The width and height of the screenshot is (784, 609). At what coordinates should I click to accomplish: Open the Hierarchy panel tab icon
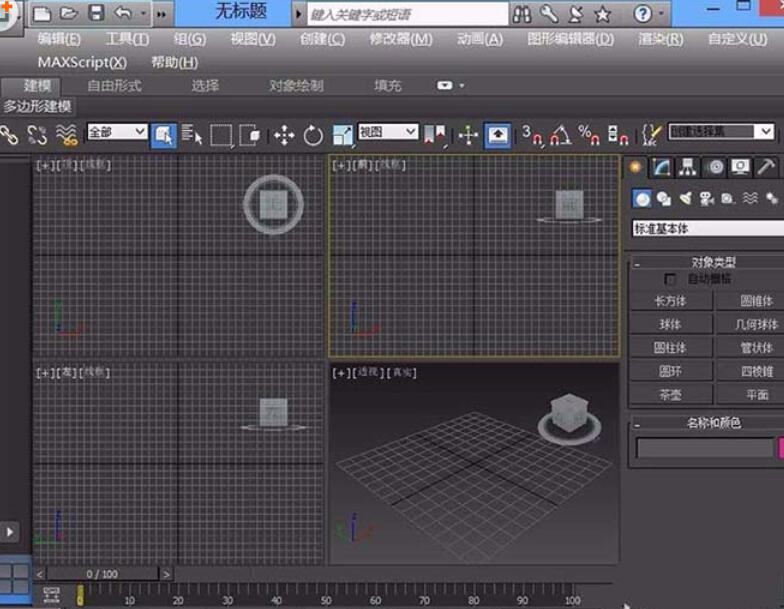pos(688,167)
